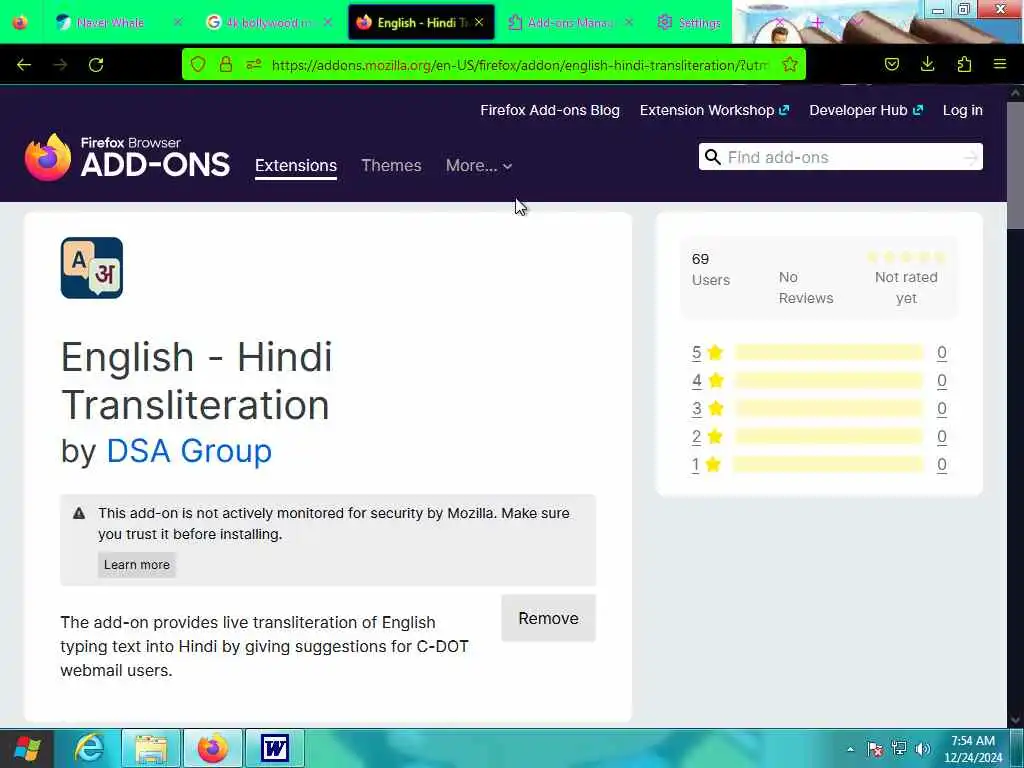Launch Internet Explorer from taskbar

tap(89, 748)
